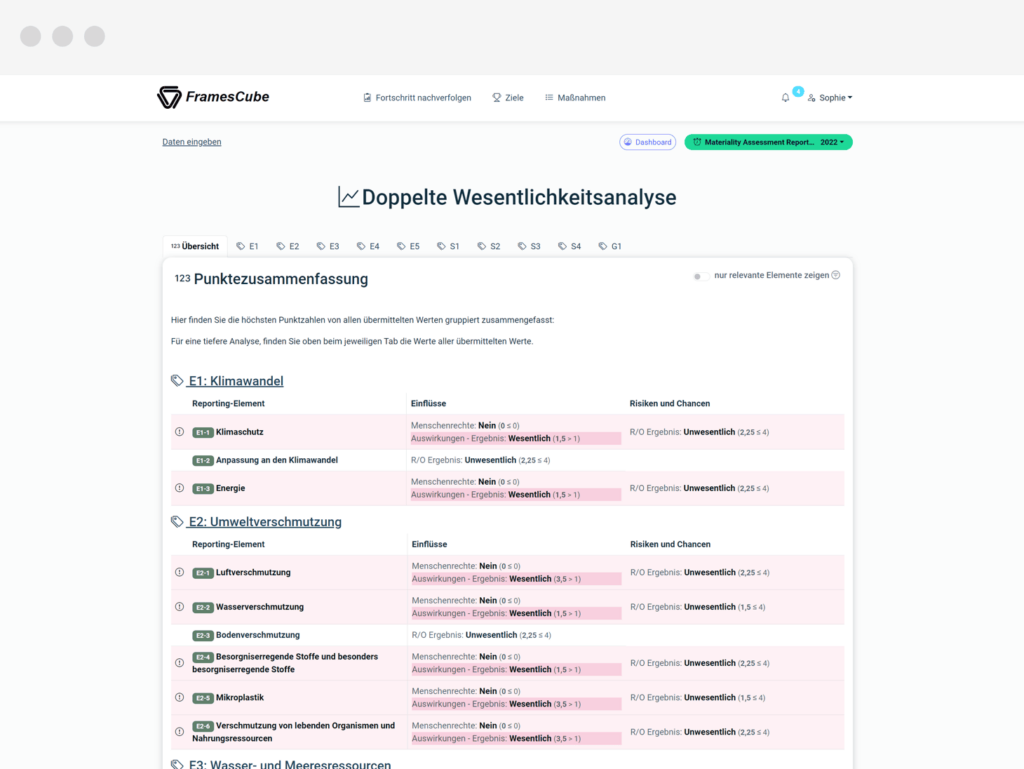Open the E1: Klimawandel heading link
The image size is (1024, 769).
click(x=236, y=381)
